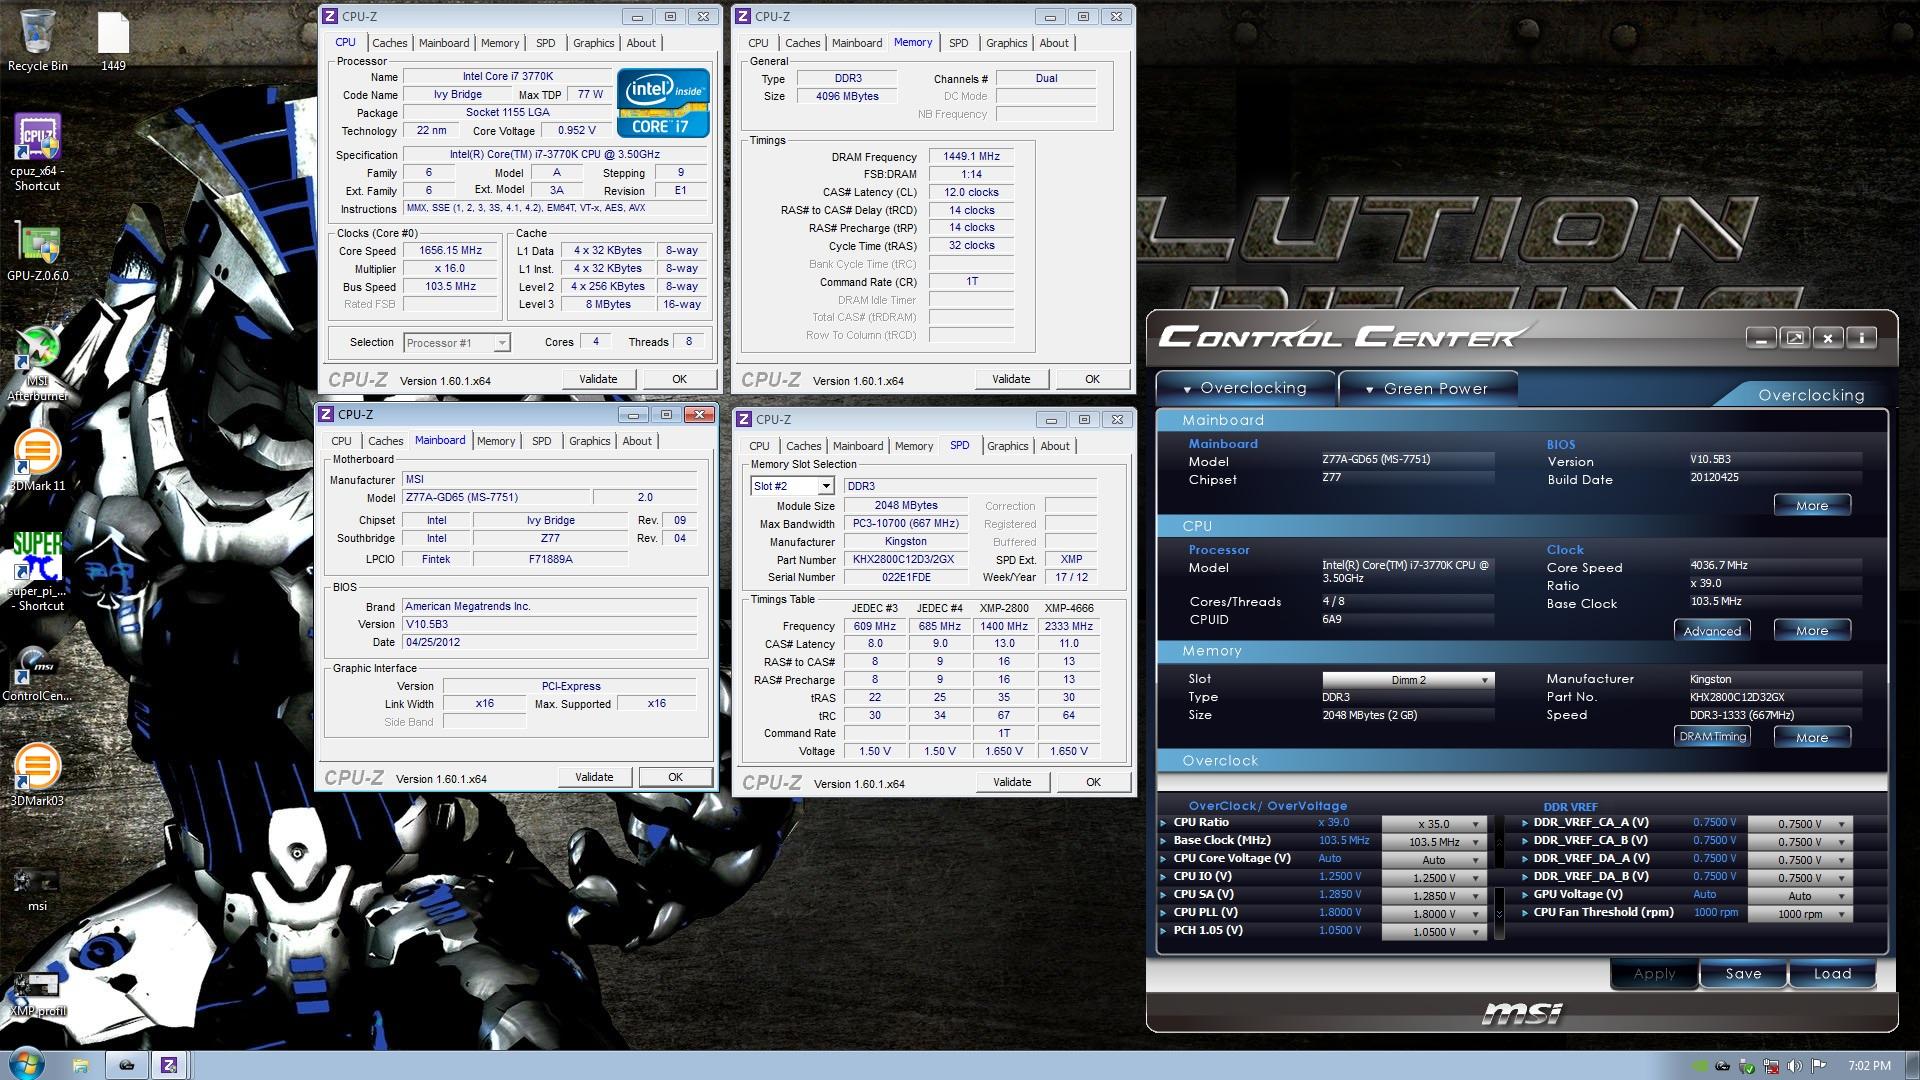Click Advanced button in CPU section
This screenshot has height=1080, width=1920.
1712,630
